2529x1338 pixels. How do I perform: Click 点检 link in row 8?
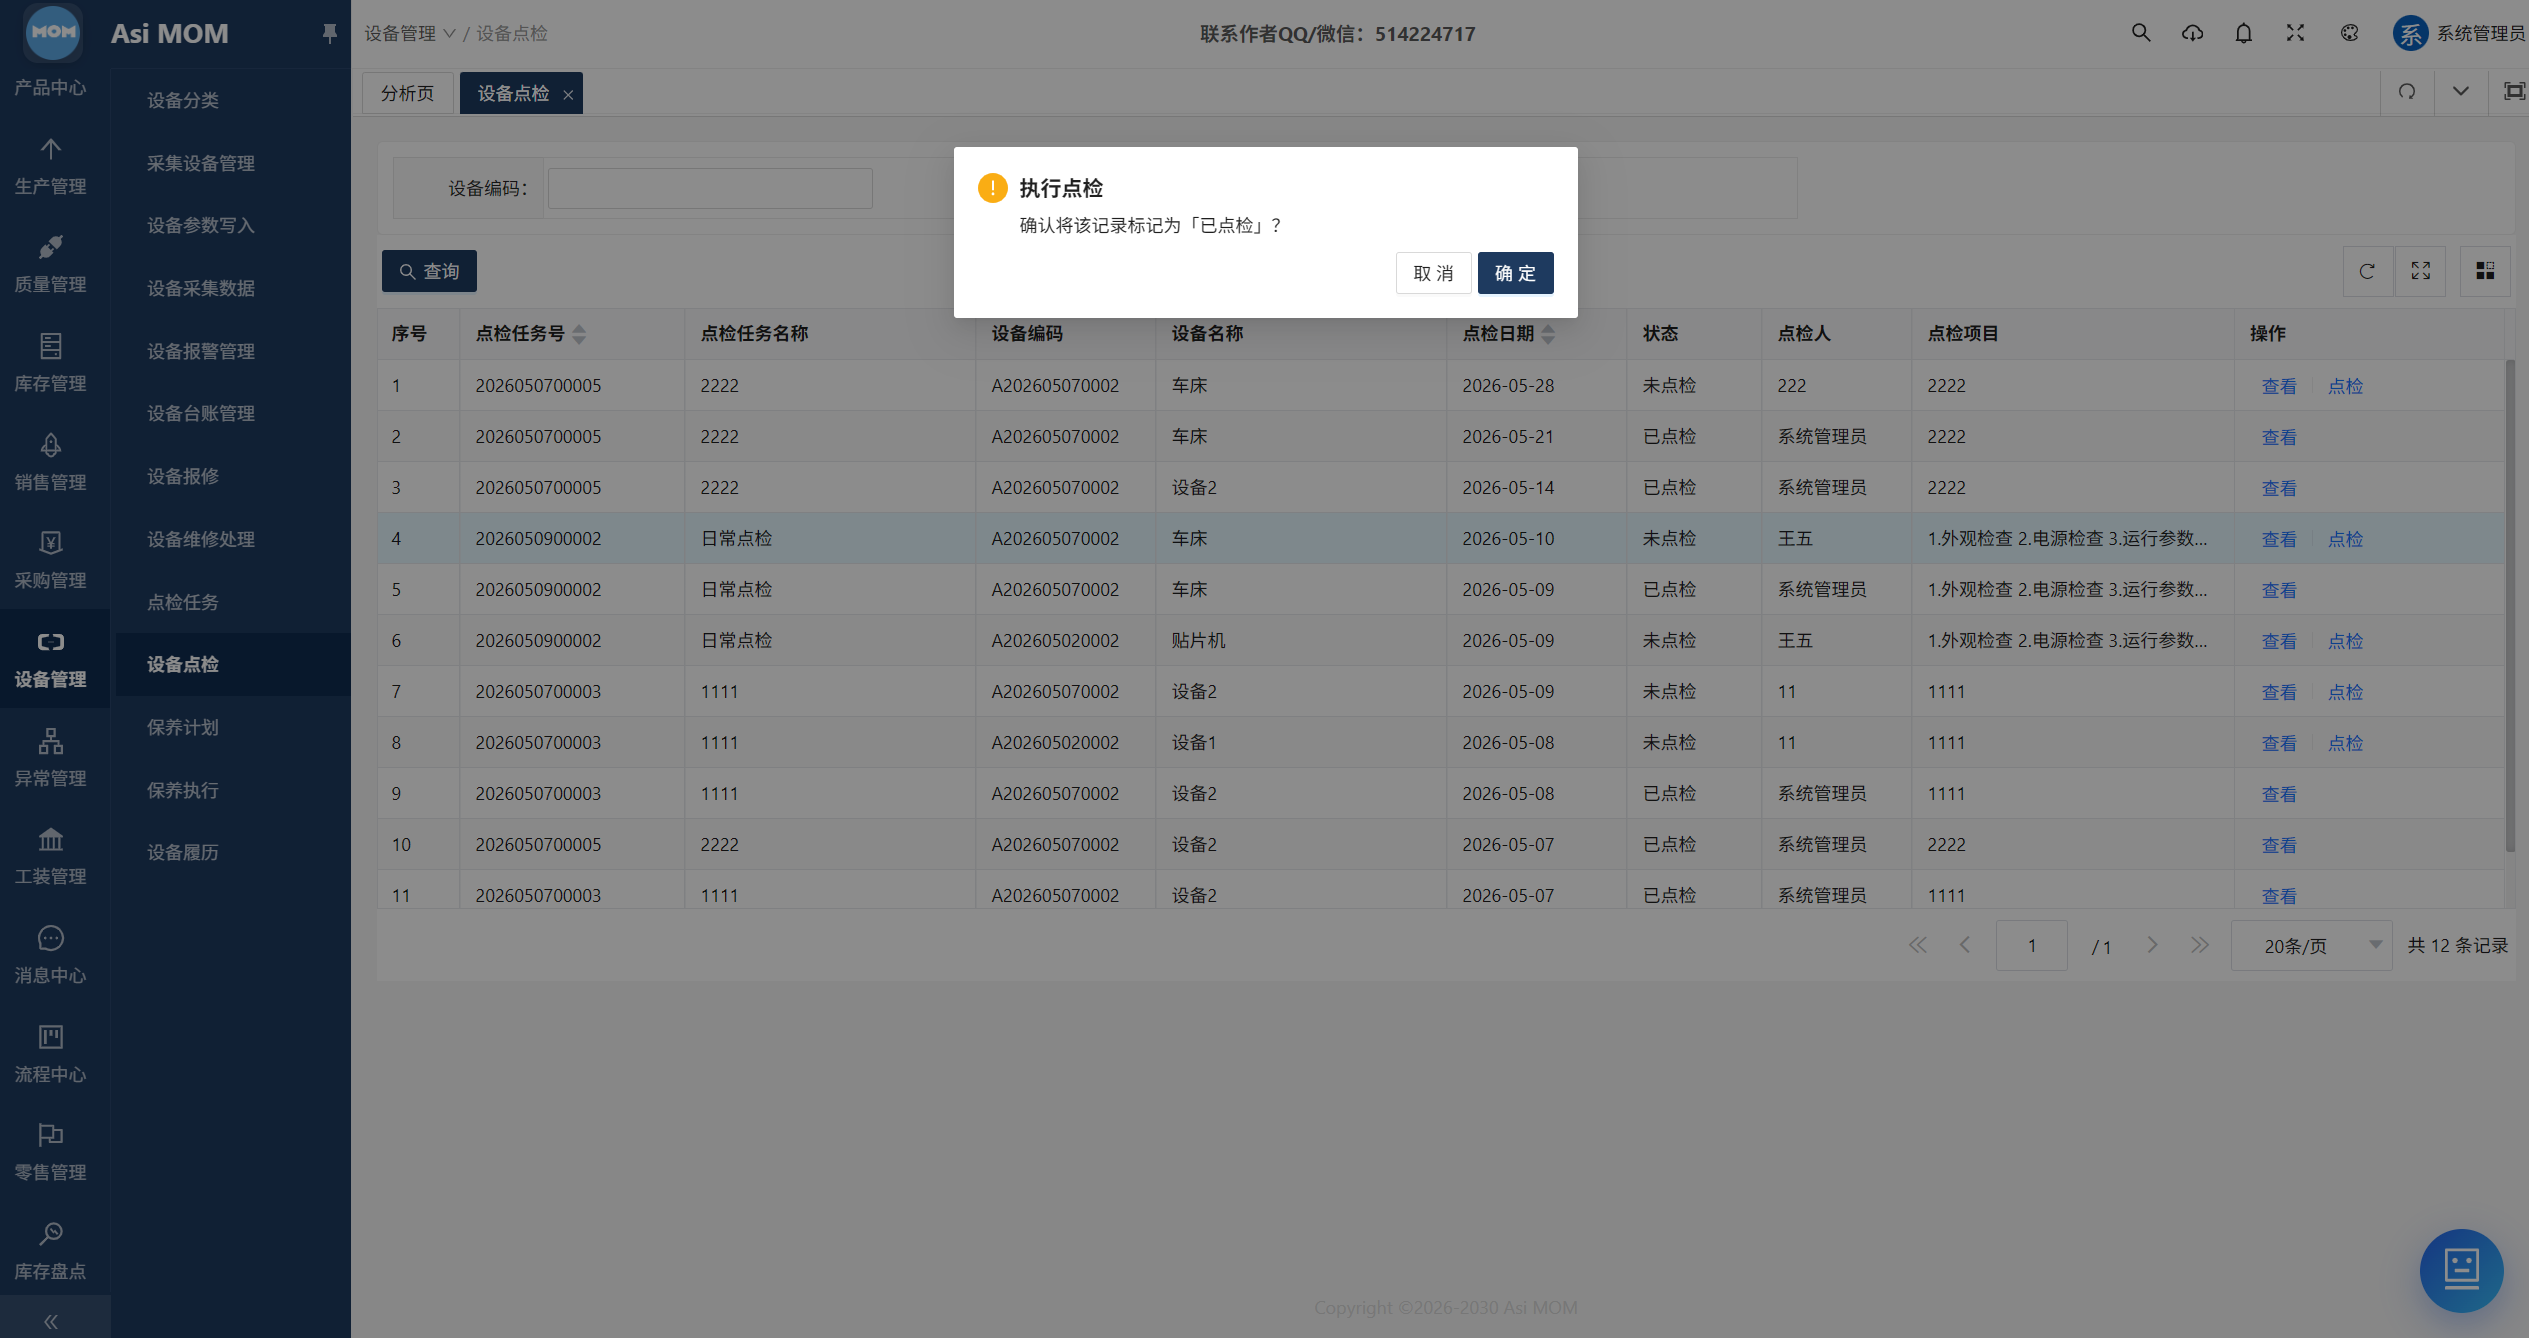point(2345,743)
